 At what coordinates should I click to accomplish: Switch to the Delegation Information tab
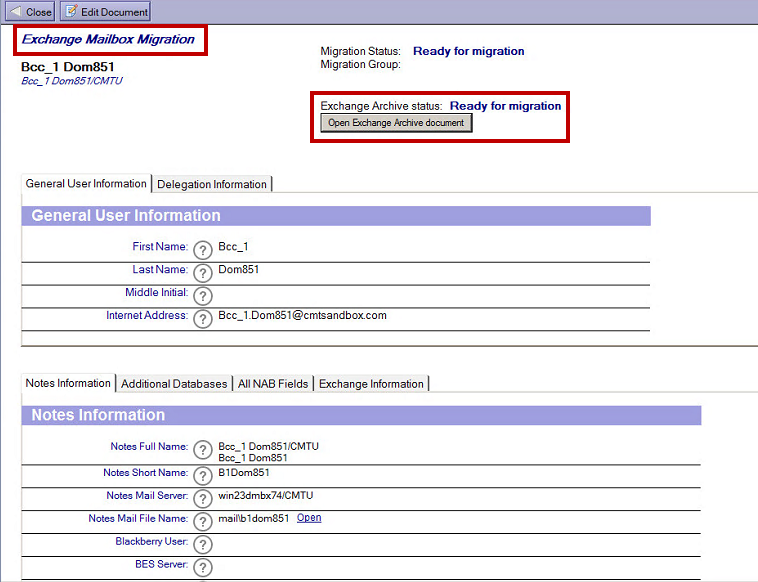tap(212, 184)
